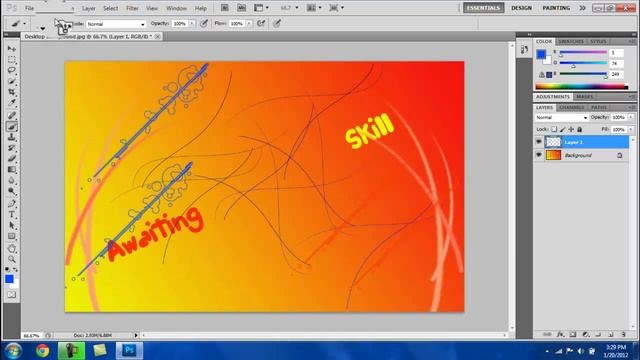640x360 pixels.
Task: Select the Eraser tool
Action: pos(11,159)
